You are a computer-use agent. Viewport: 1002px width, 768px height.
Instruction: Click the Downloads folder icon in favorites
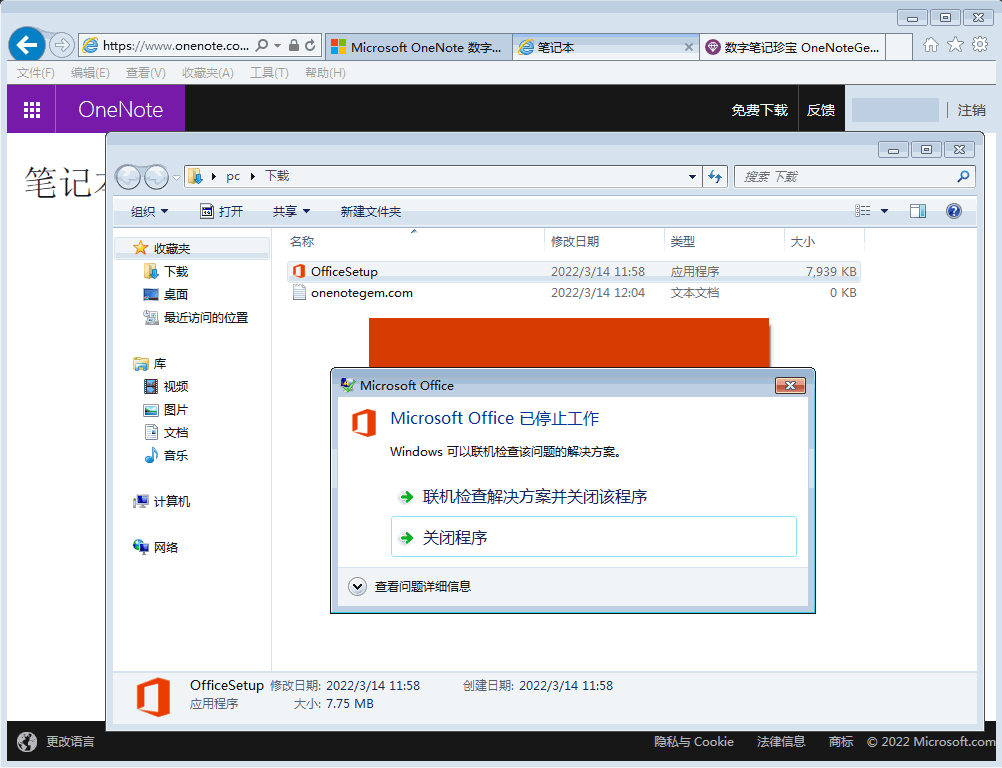tap(151, 272)
